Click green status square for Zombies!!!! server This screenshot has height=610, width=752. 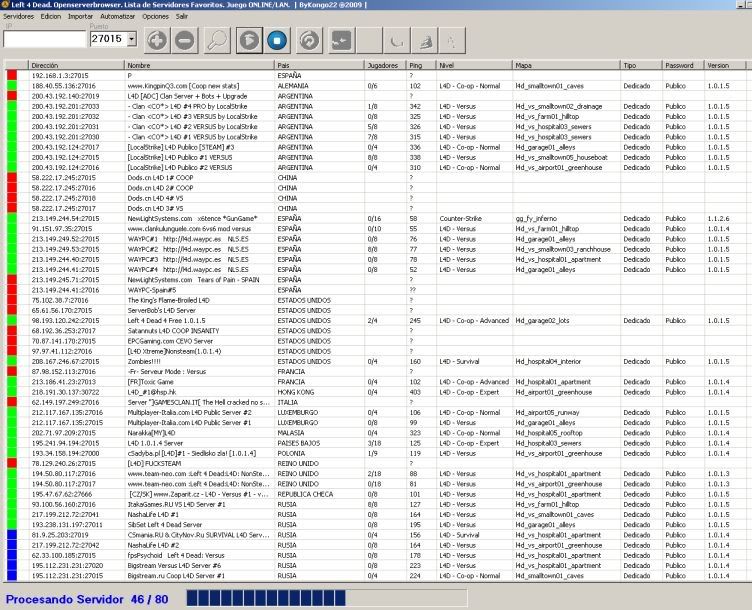coord(12,361)
